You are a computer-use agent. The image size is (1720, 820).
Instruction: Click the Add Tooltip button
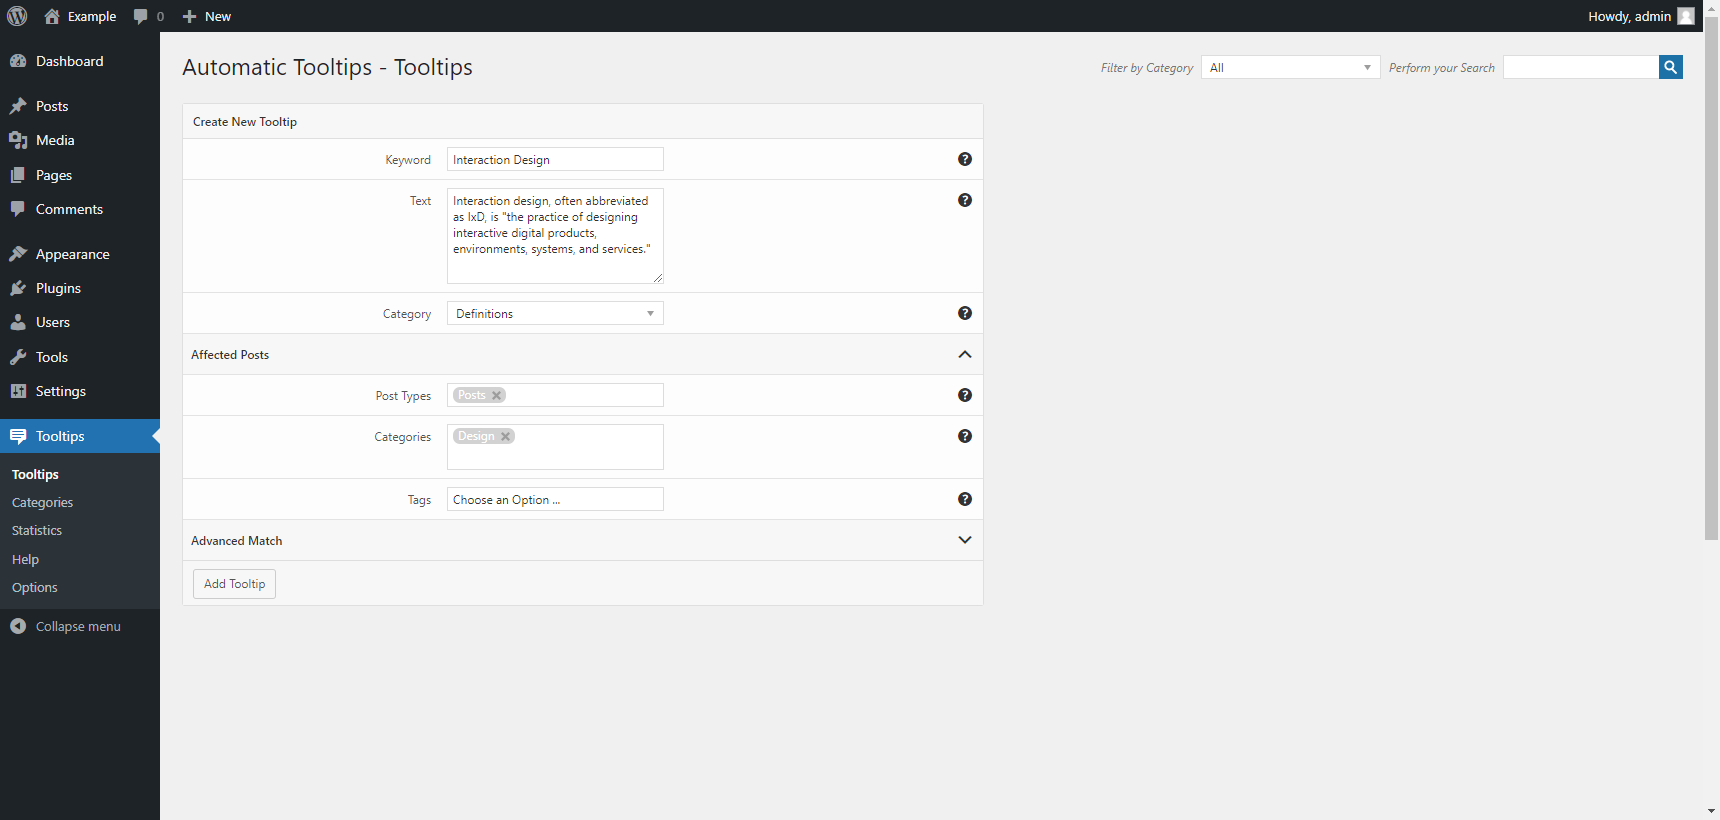234,583
